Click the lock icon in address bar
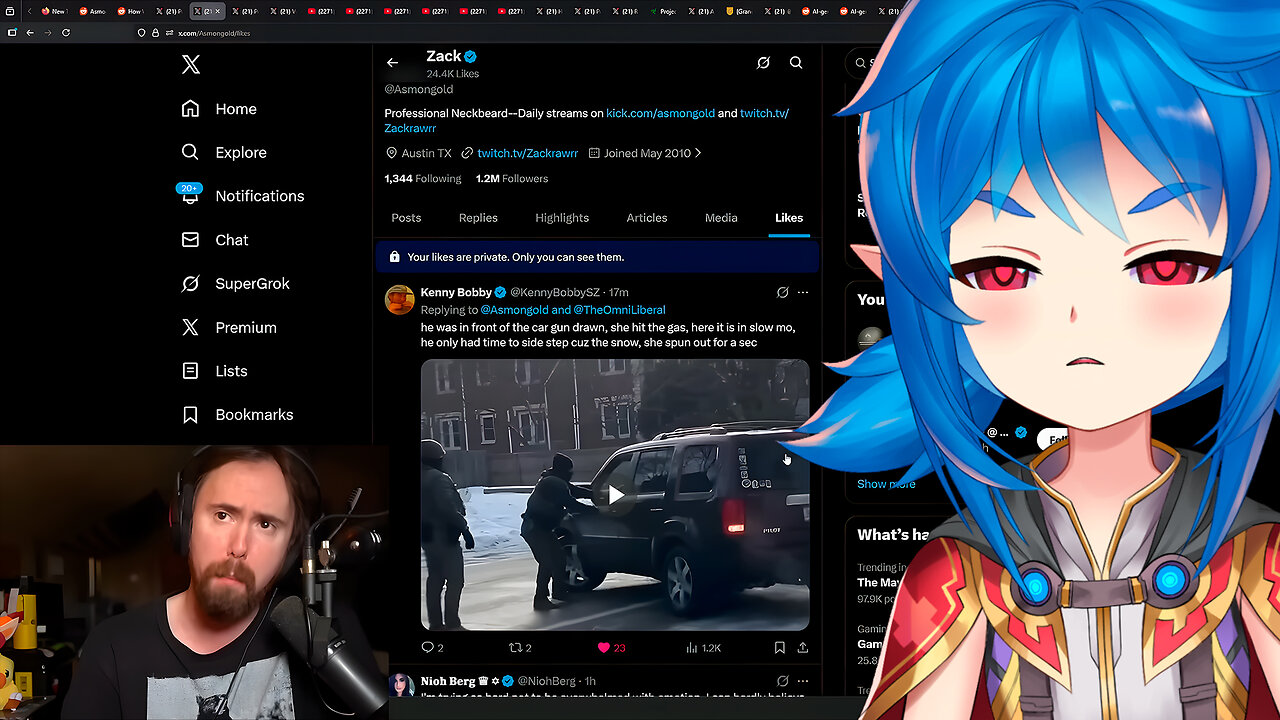1280x720 pixels. pos(155,33)
